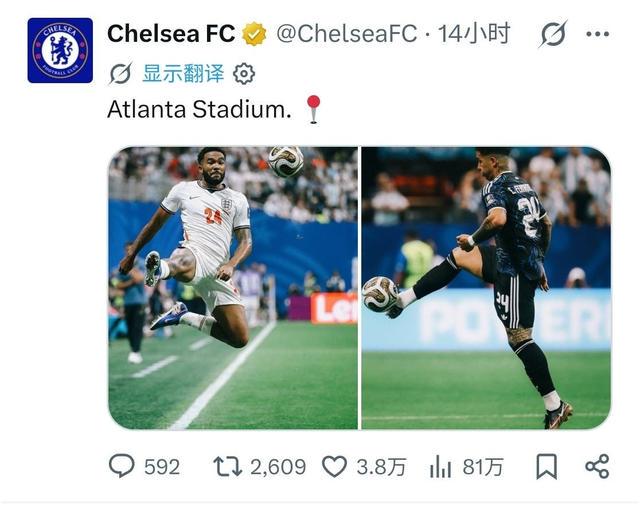Click the 显示翻译 translate link
The height and width of the screenshot is (508, 640).
pyautogui.click(x=183, y=74)
